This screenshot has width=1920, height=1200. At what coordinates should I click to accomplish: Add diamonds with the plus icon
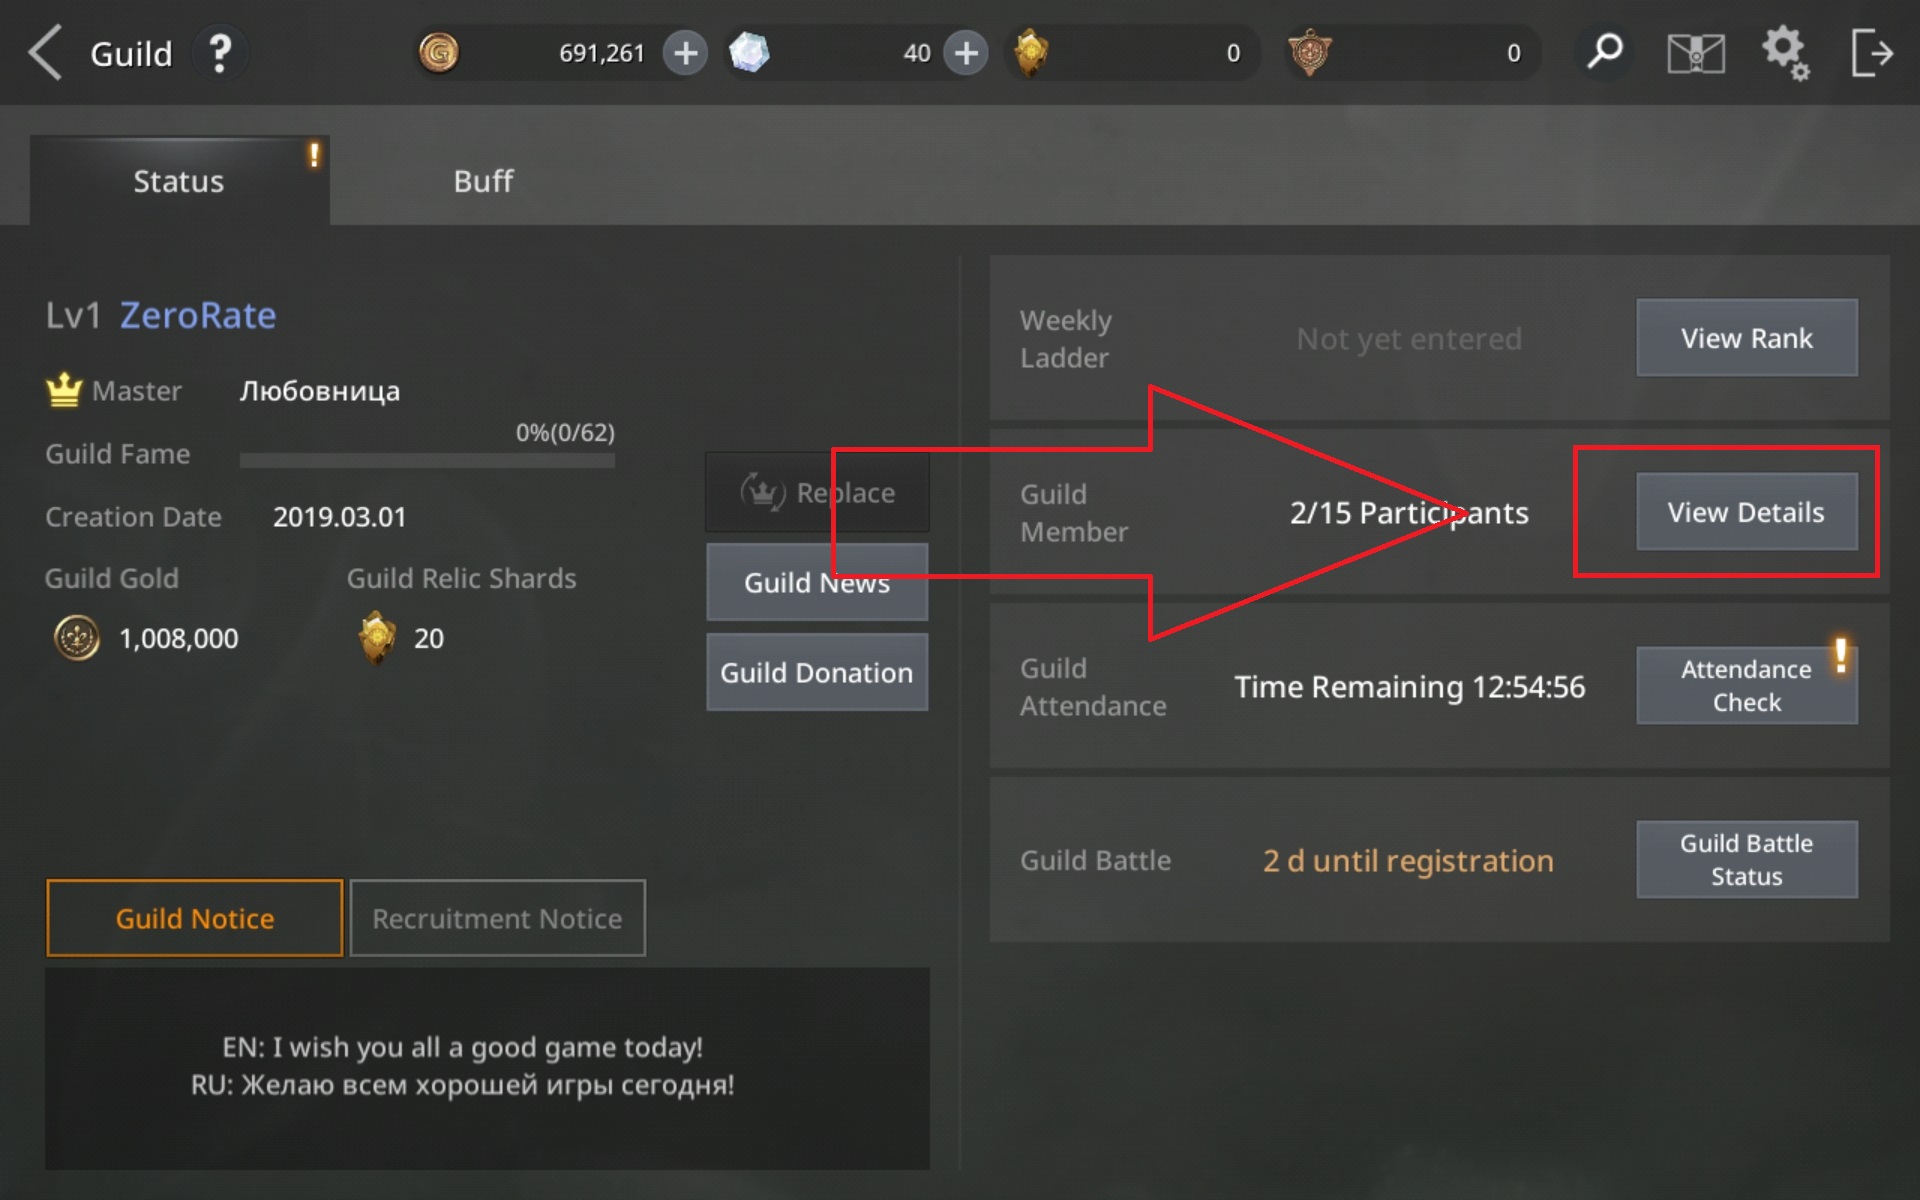coord(966,53)
